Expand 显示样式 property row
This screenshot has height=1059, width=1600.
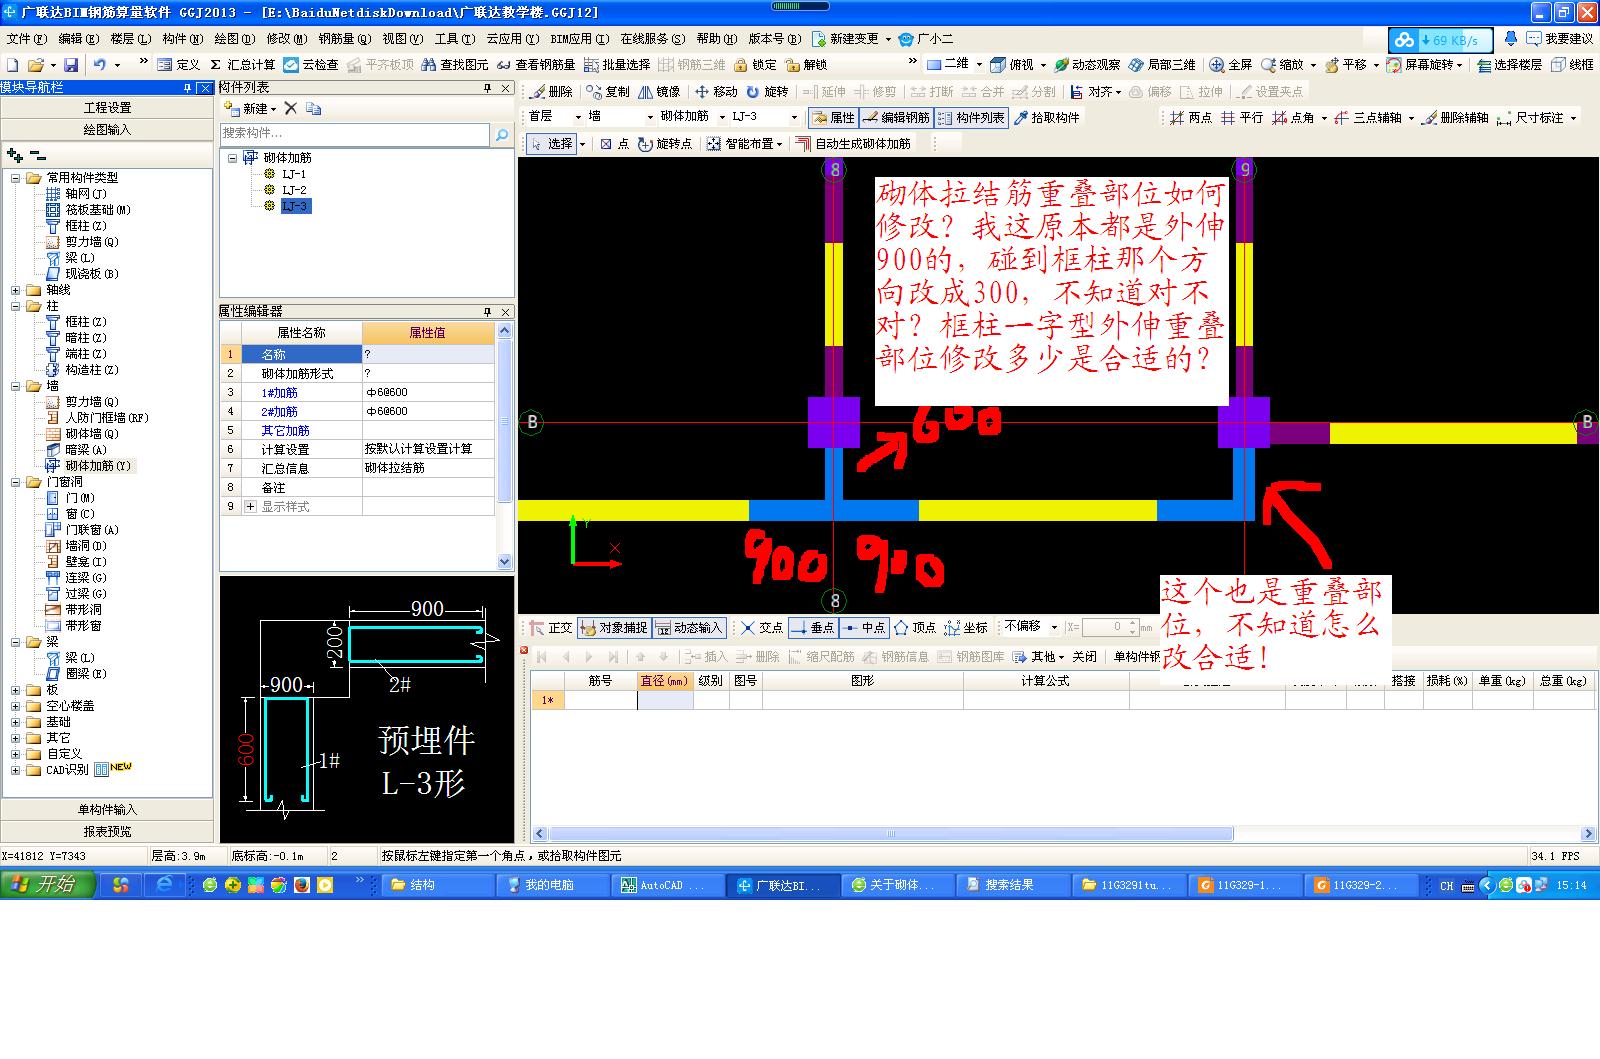250,507
